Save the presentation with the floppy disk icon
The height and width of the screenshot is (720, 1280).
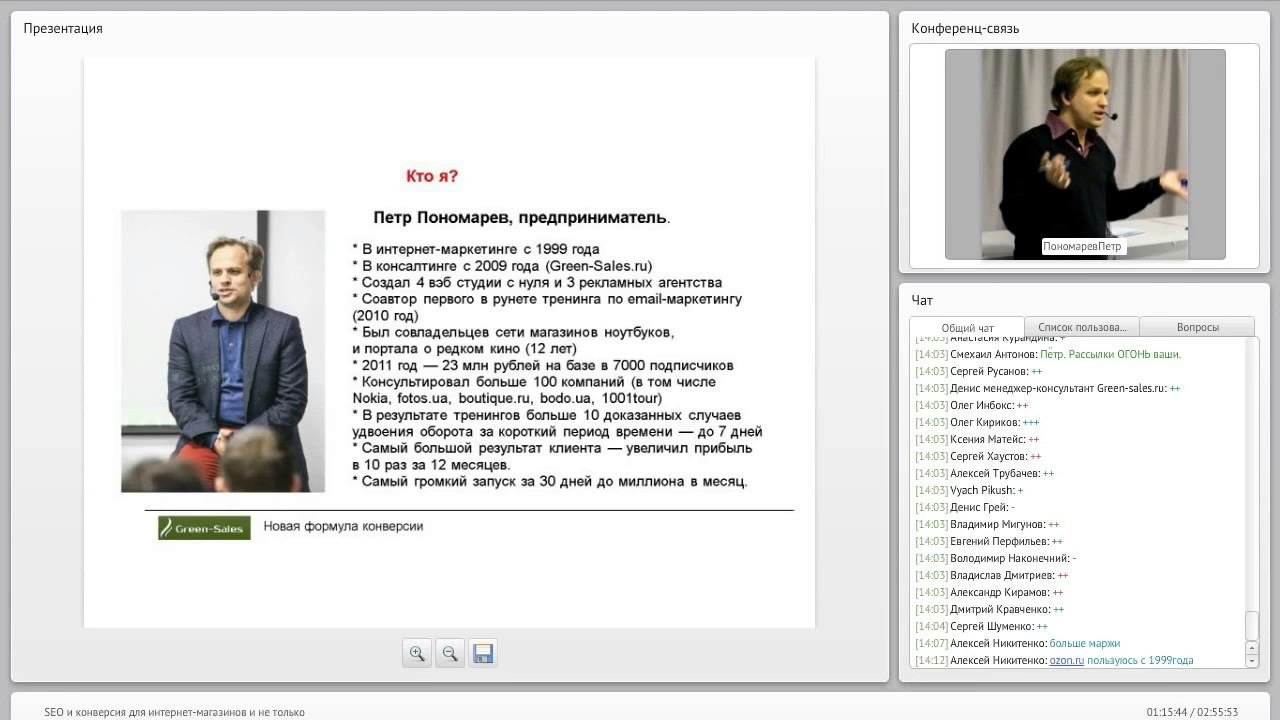pyautogui.click(x=483, y=654)
